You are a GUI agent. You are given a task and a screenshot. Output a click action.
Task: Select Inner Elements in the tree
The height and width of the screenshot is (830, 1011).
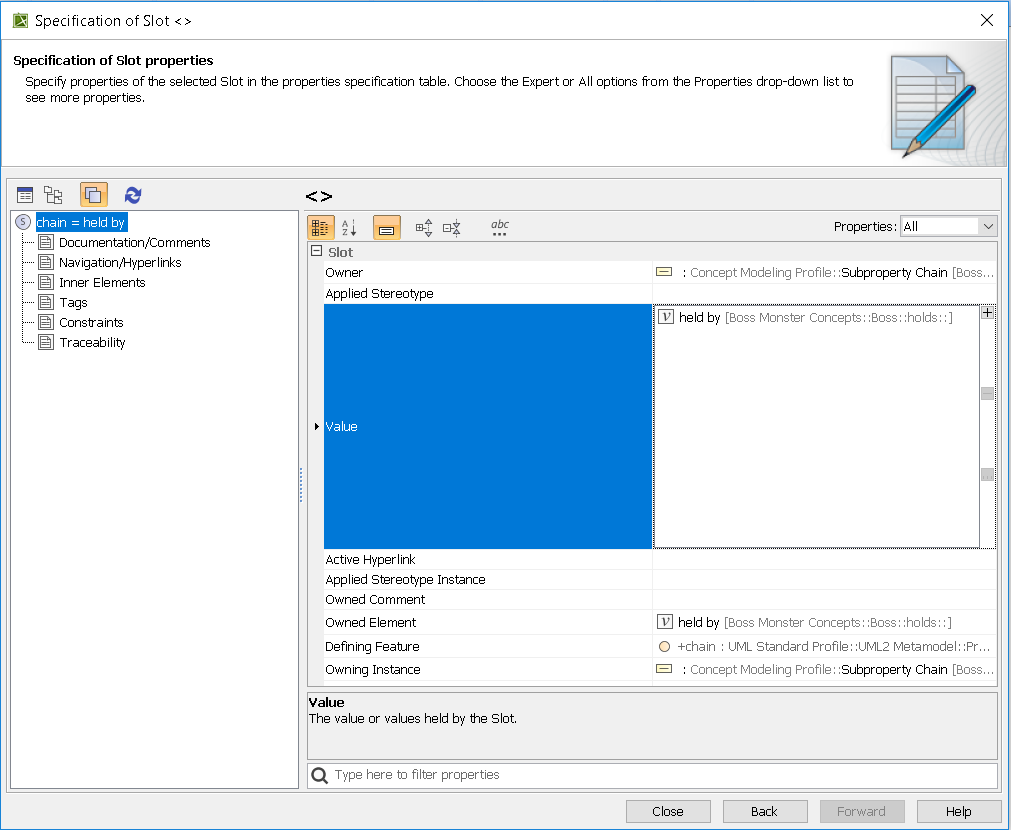click(x=102, y=282)
